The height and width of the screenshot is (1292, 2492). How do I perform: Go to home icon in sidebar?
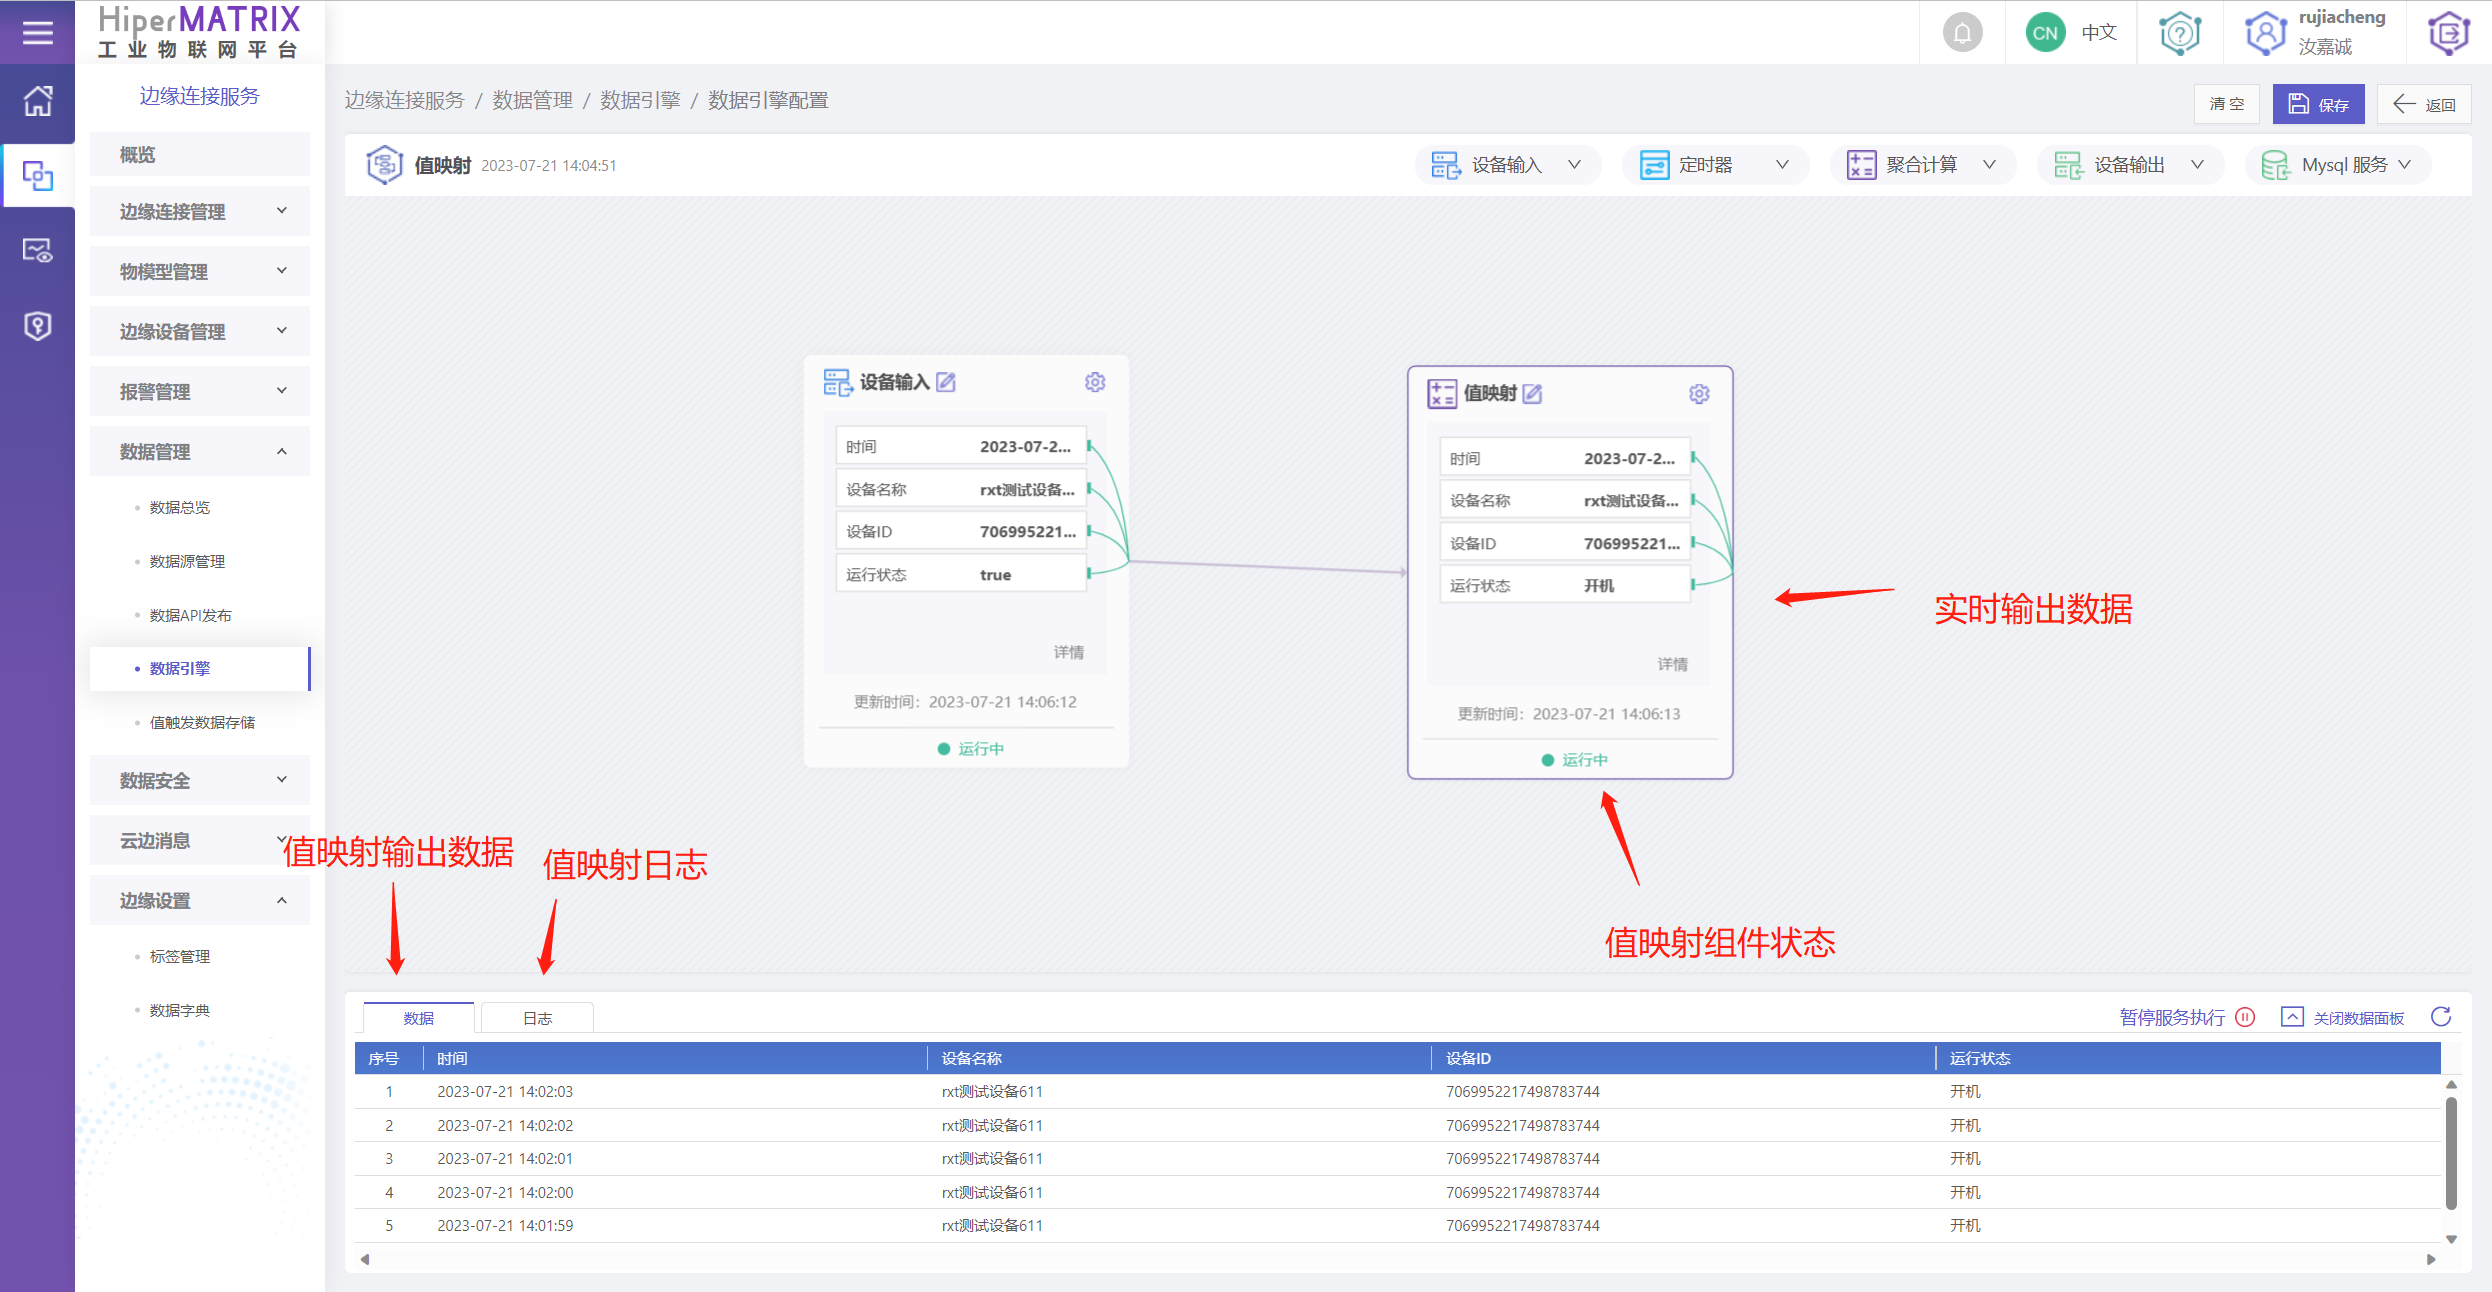(x=37, y=101)
